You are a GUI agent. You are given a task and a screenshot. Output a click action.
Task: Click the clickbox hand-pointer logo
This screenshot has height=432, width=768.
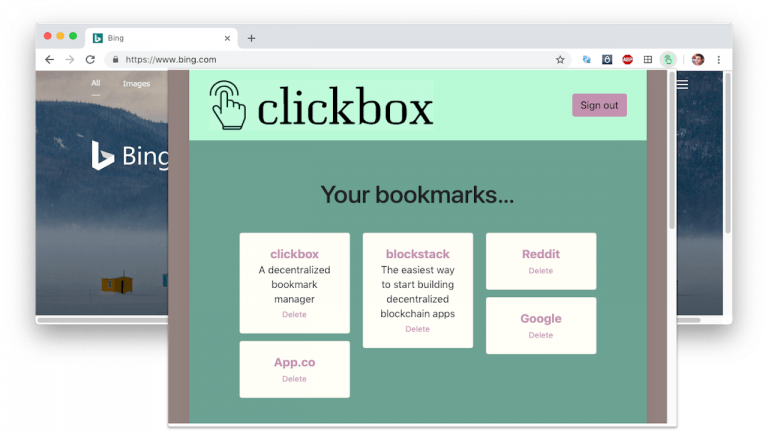228,105
